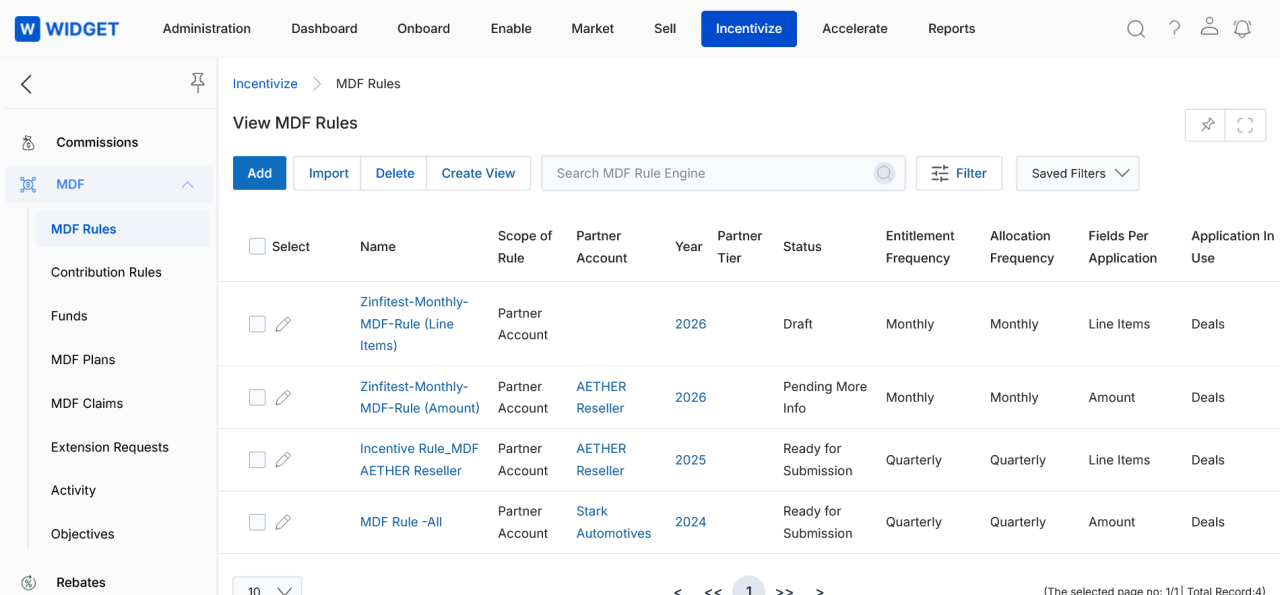Click the Draft status cell

[798, 324]
